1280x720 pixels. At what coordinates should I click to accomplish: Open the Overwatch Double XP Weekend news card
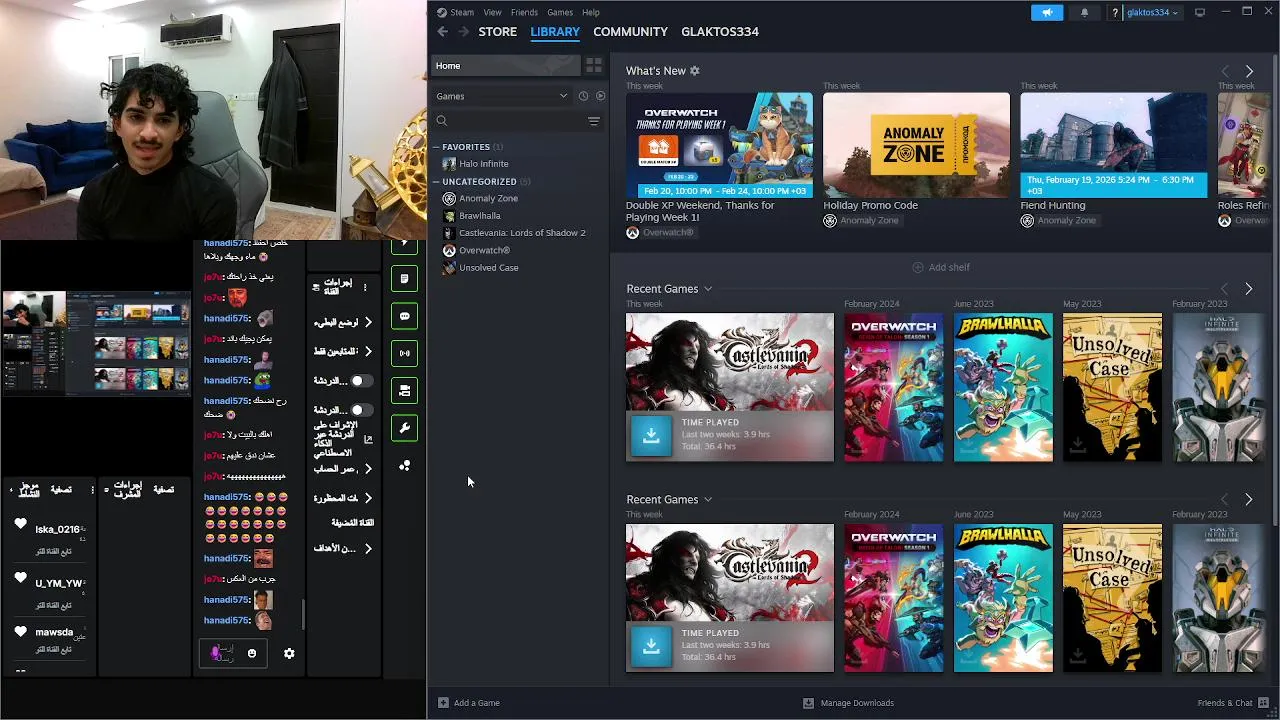tap(719, 146)
